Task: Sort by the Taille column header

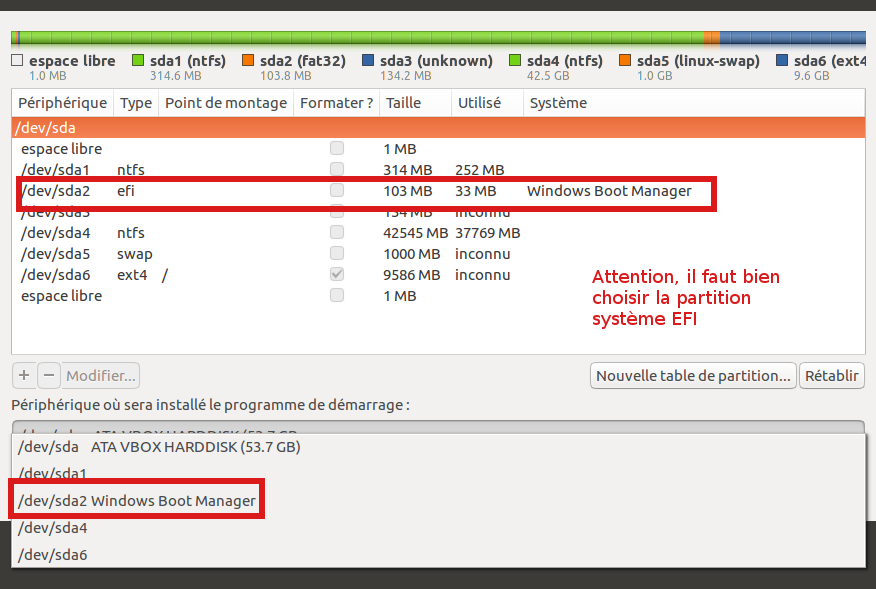Action: (x=404, y=103)
